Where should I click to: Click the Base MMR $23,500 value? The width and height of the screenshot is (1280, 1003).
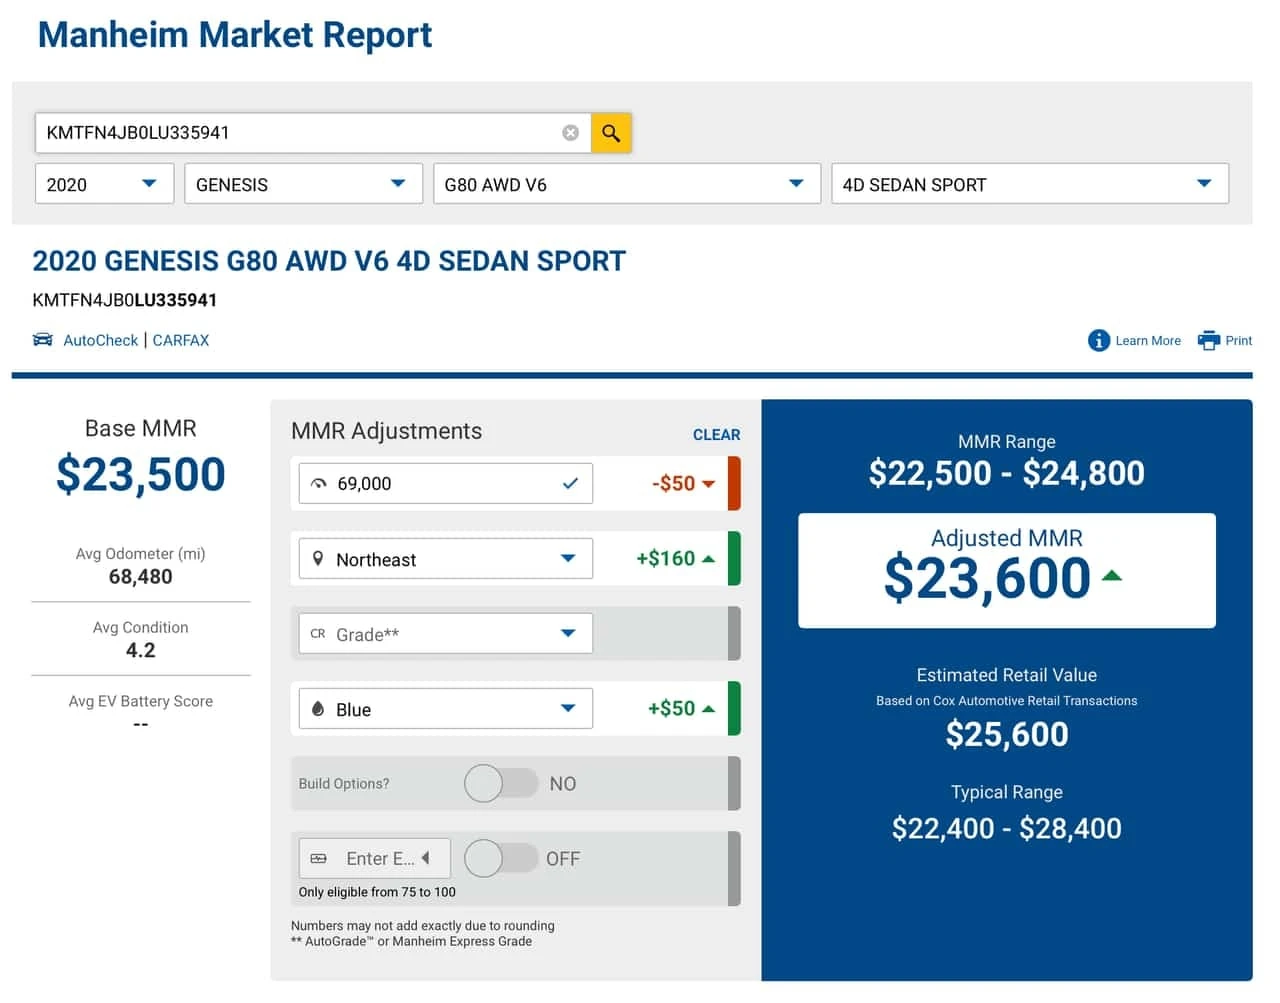pos(141,474)
